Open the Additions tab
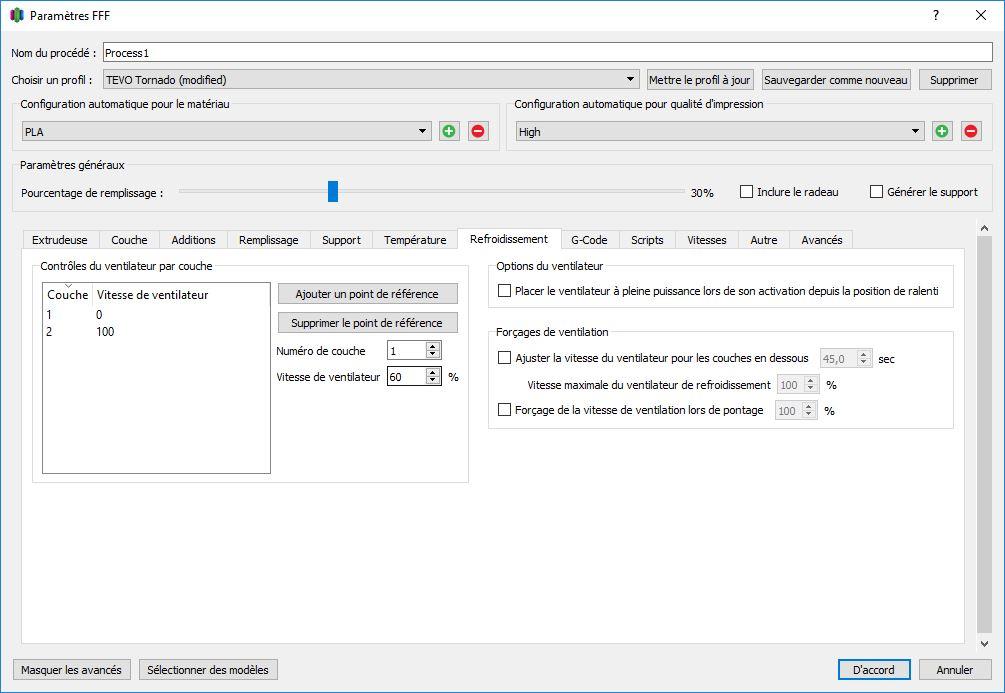This screenshot has width=1005, height=693. [x=193, y=240]
